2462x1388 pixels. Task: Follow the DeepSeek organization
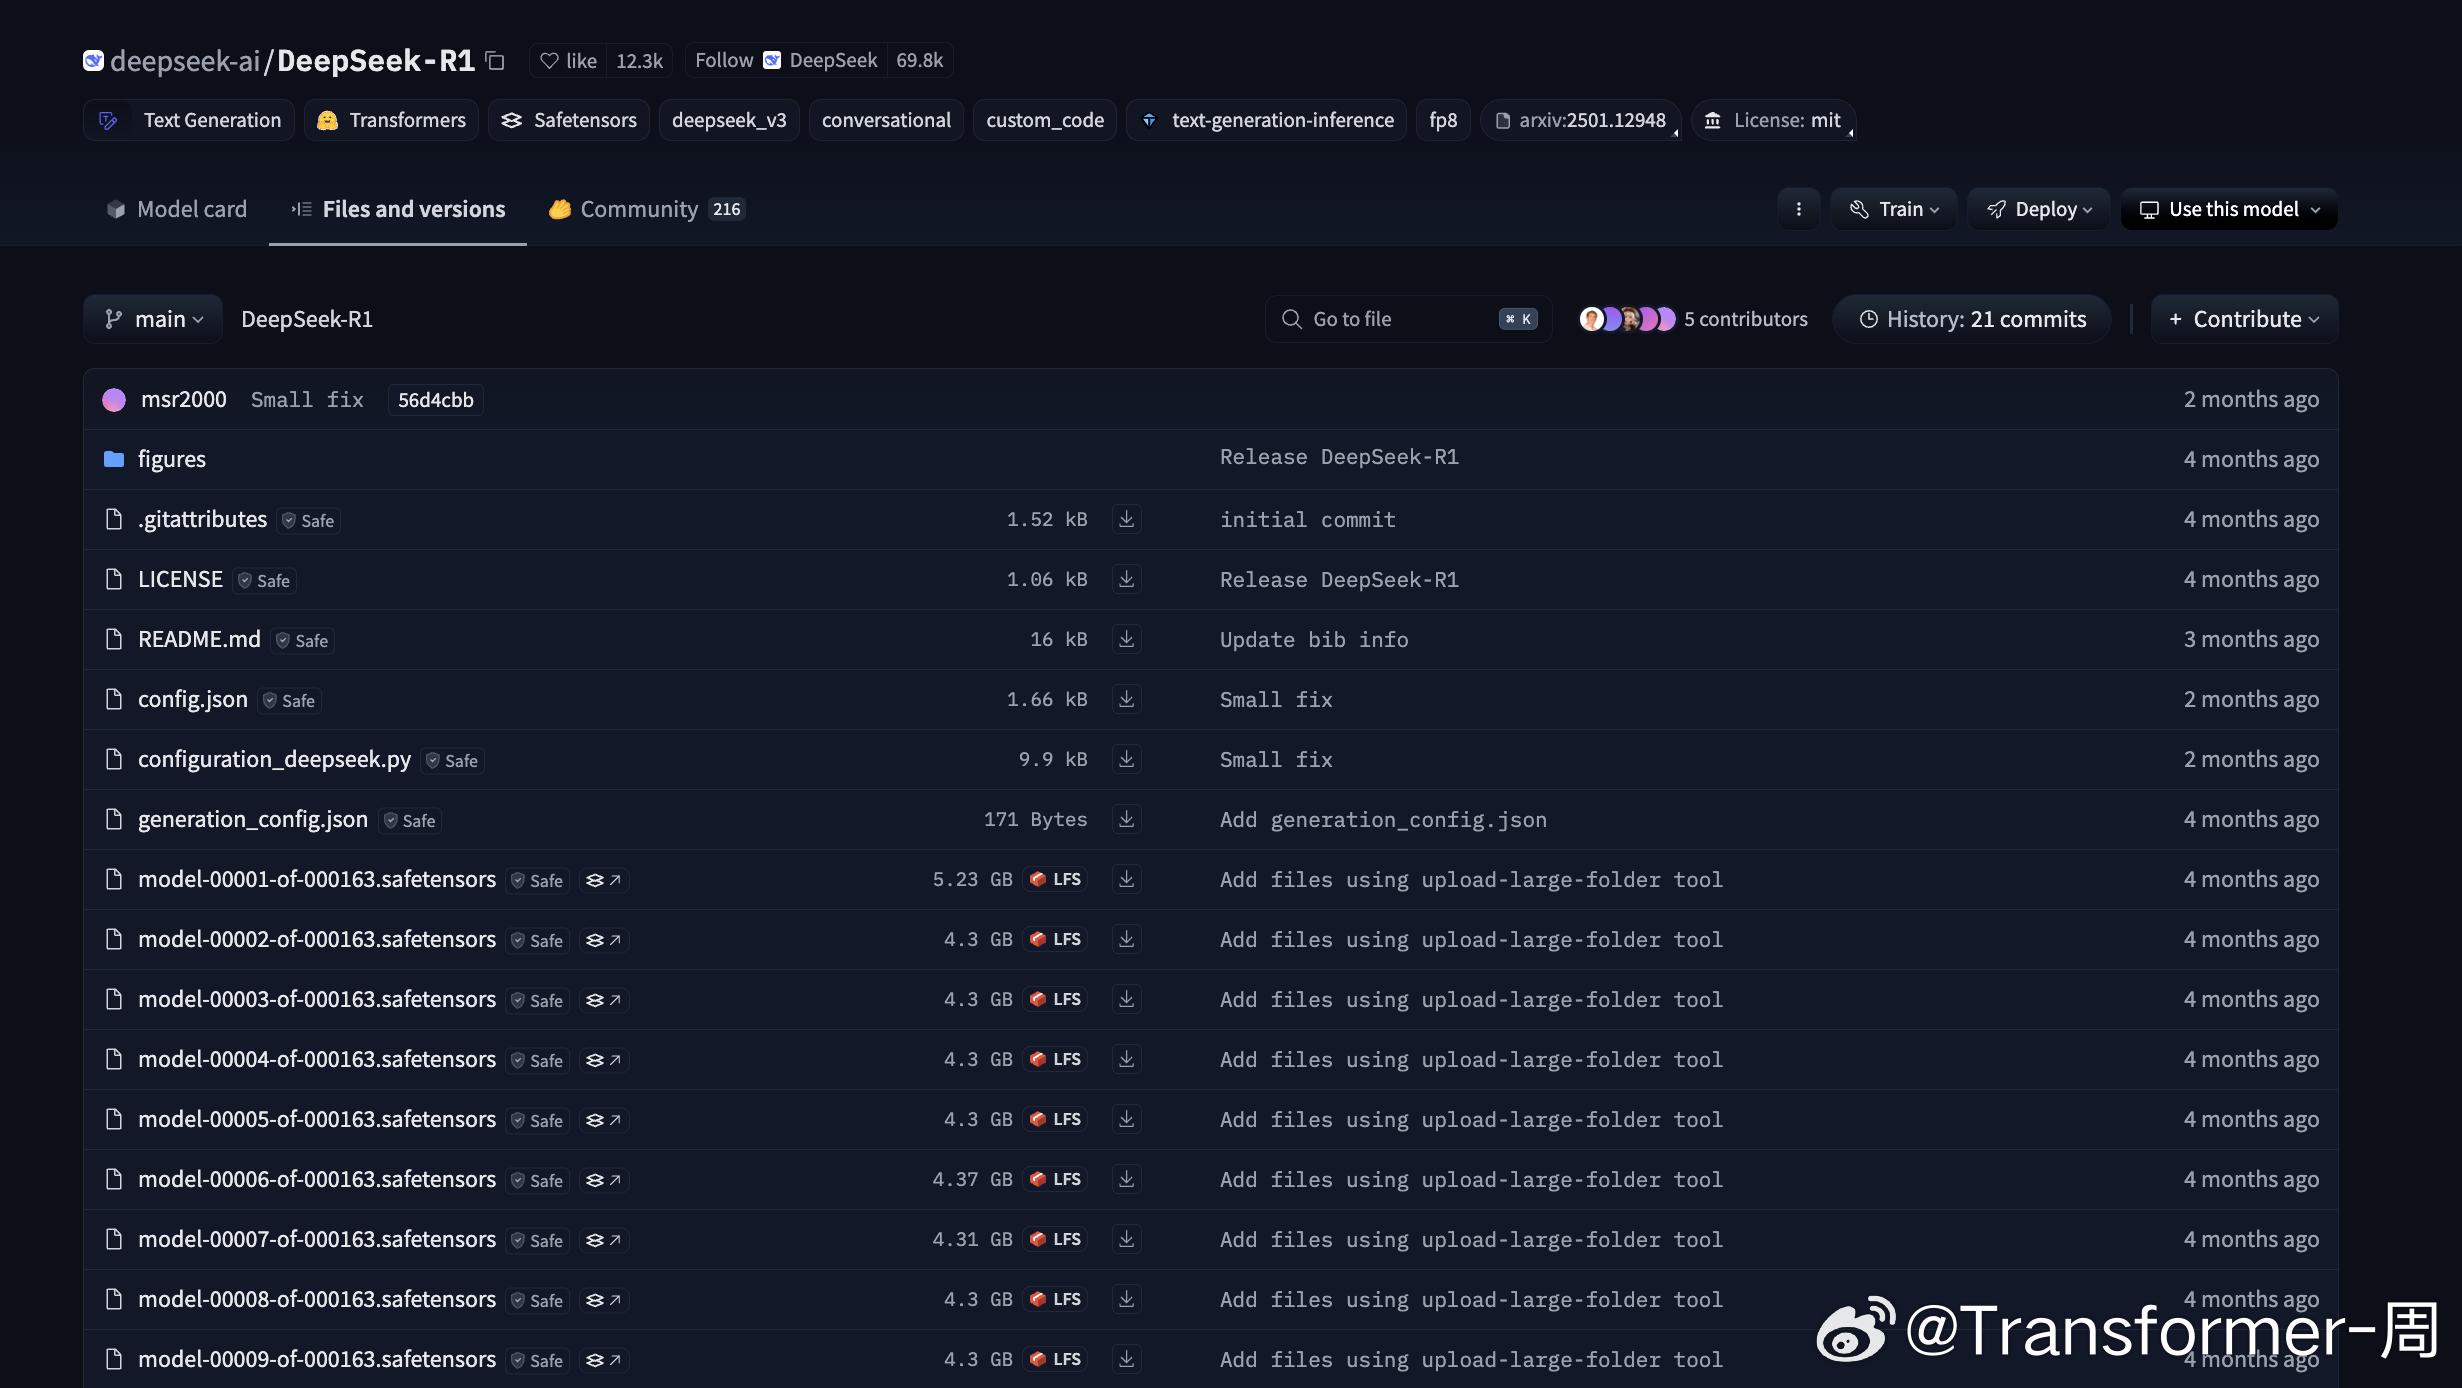coord(785,61)
